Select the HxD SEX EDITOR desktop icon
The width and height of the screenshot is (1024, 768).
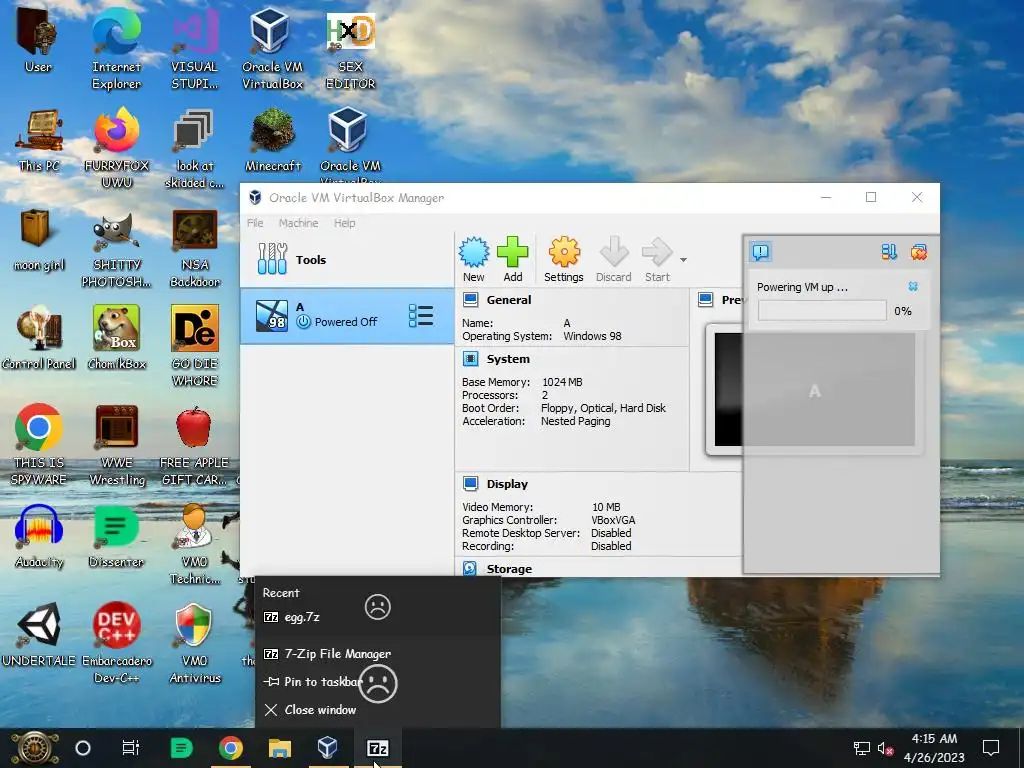[351, 49]
